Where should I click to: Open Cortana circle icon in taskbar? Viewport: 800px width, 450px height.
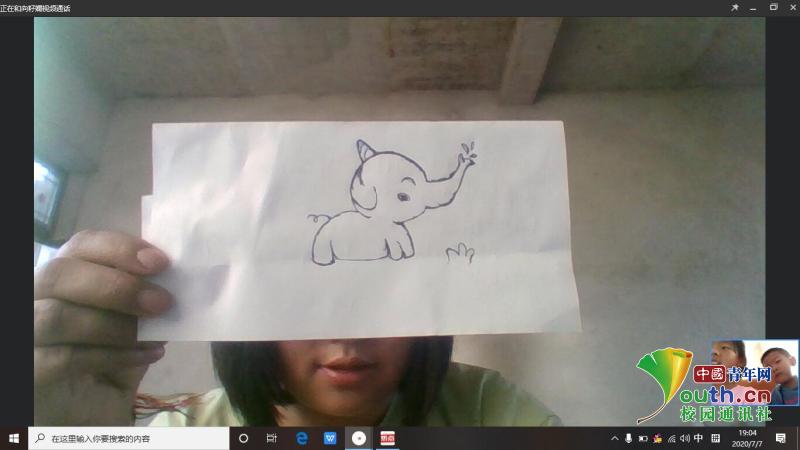pos(243,438)
